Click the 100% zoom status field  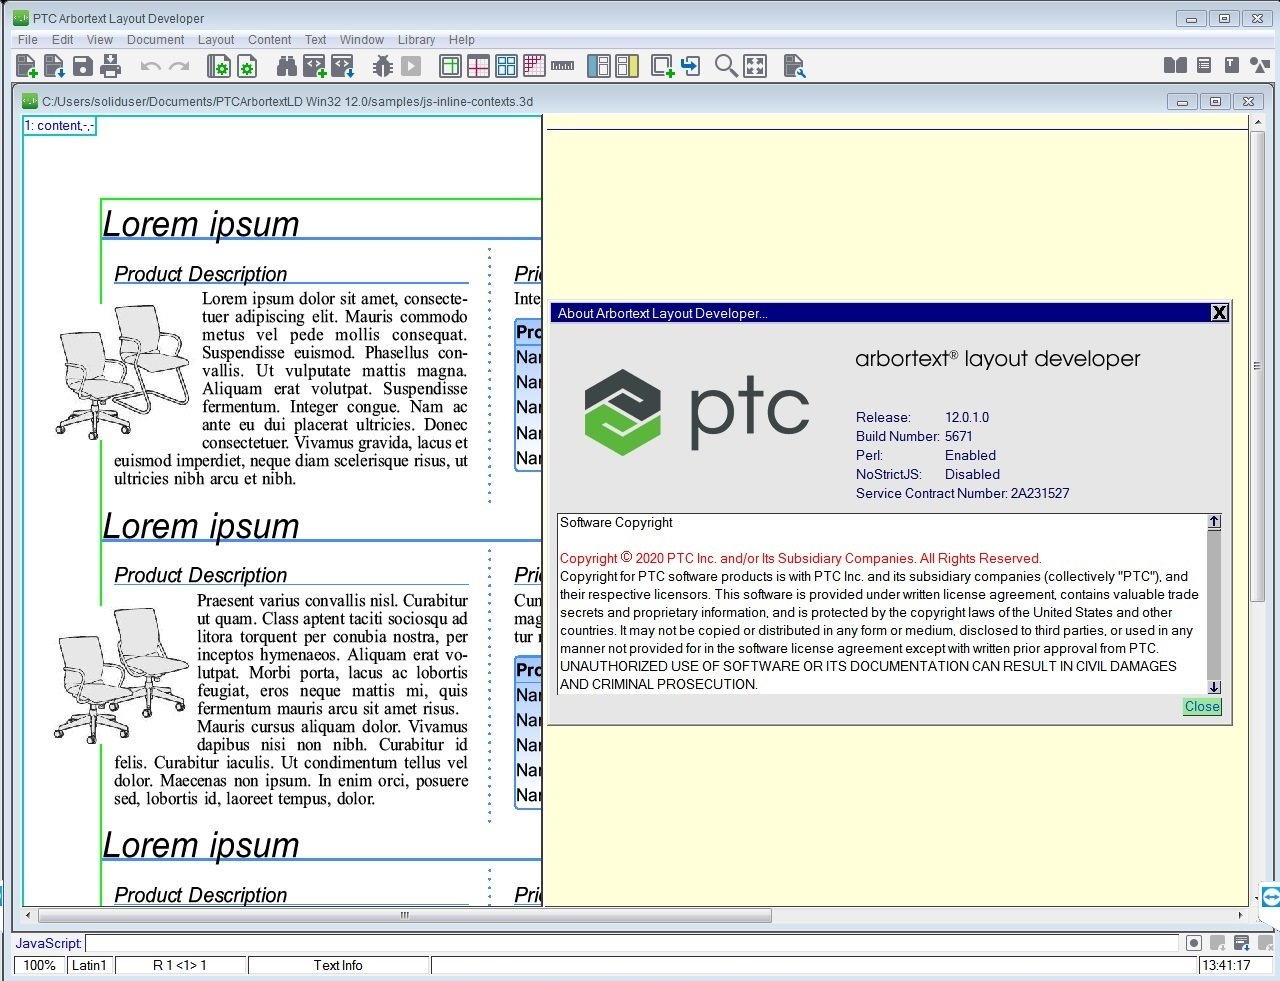tap(39, 965)
